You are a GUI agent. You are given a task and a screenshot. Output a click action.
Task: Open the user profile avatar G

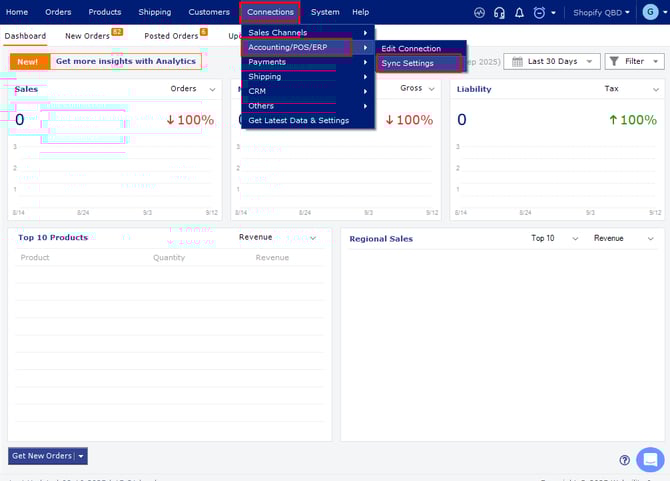(650, 12)
